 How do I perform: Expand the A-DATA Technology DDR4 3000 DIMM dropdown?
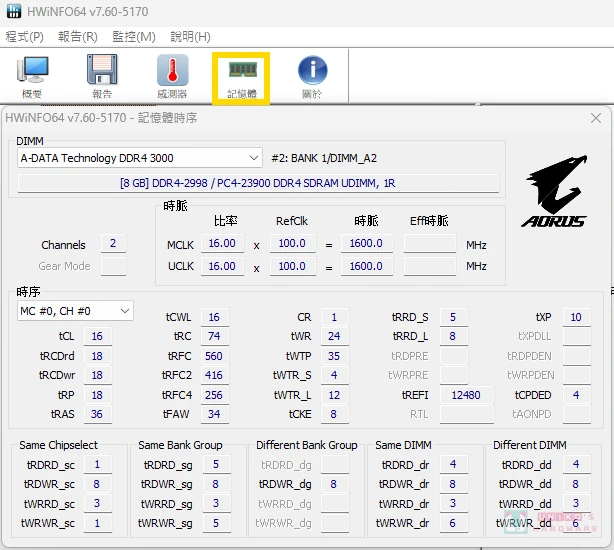click(140, 158)
